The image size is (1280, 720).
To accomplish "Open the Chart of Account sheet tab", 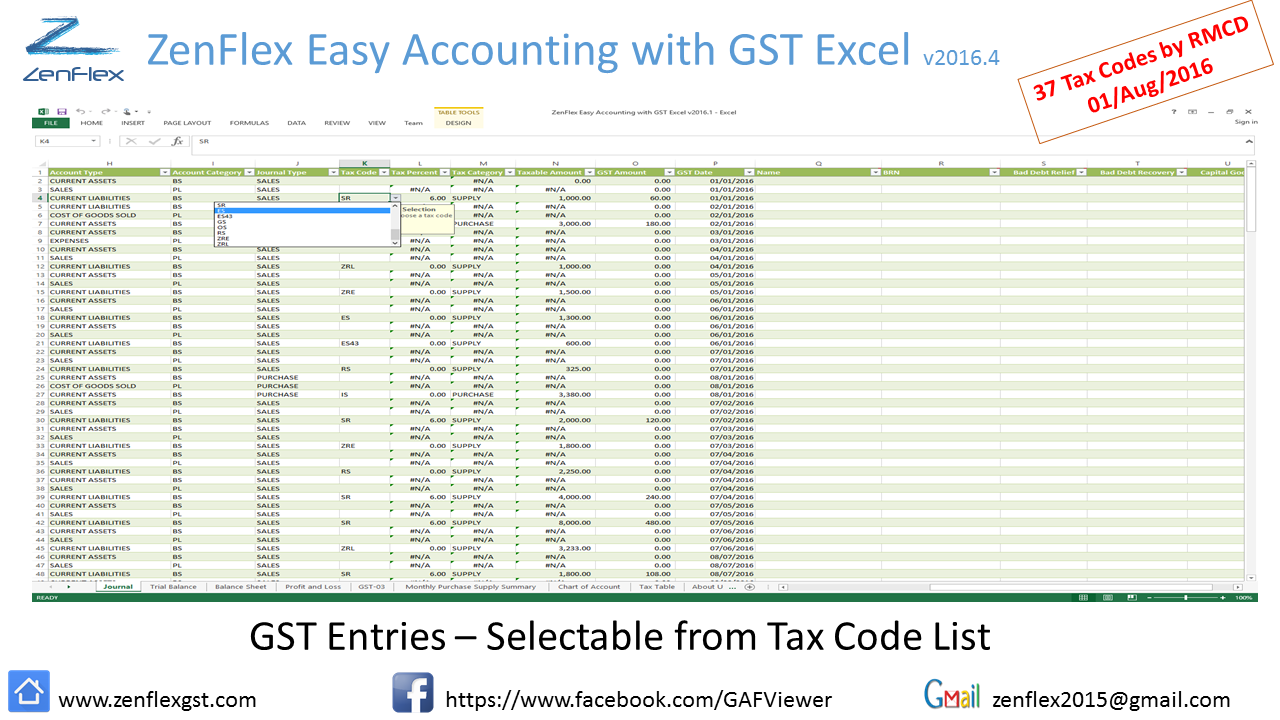I will click(589, 587).
